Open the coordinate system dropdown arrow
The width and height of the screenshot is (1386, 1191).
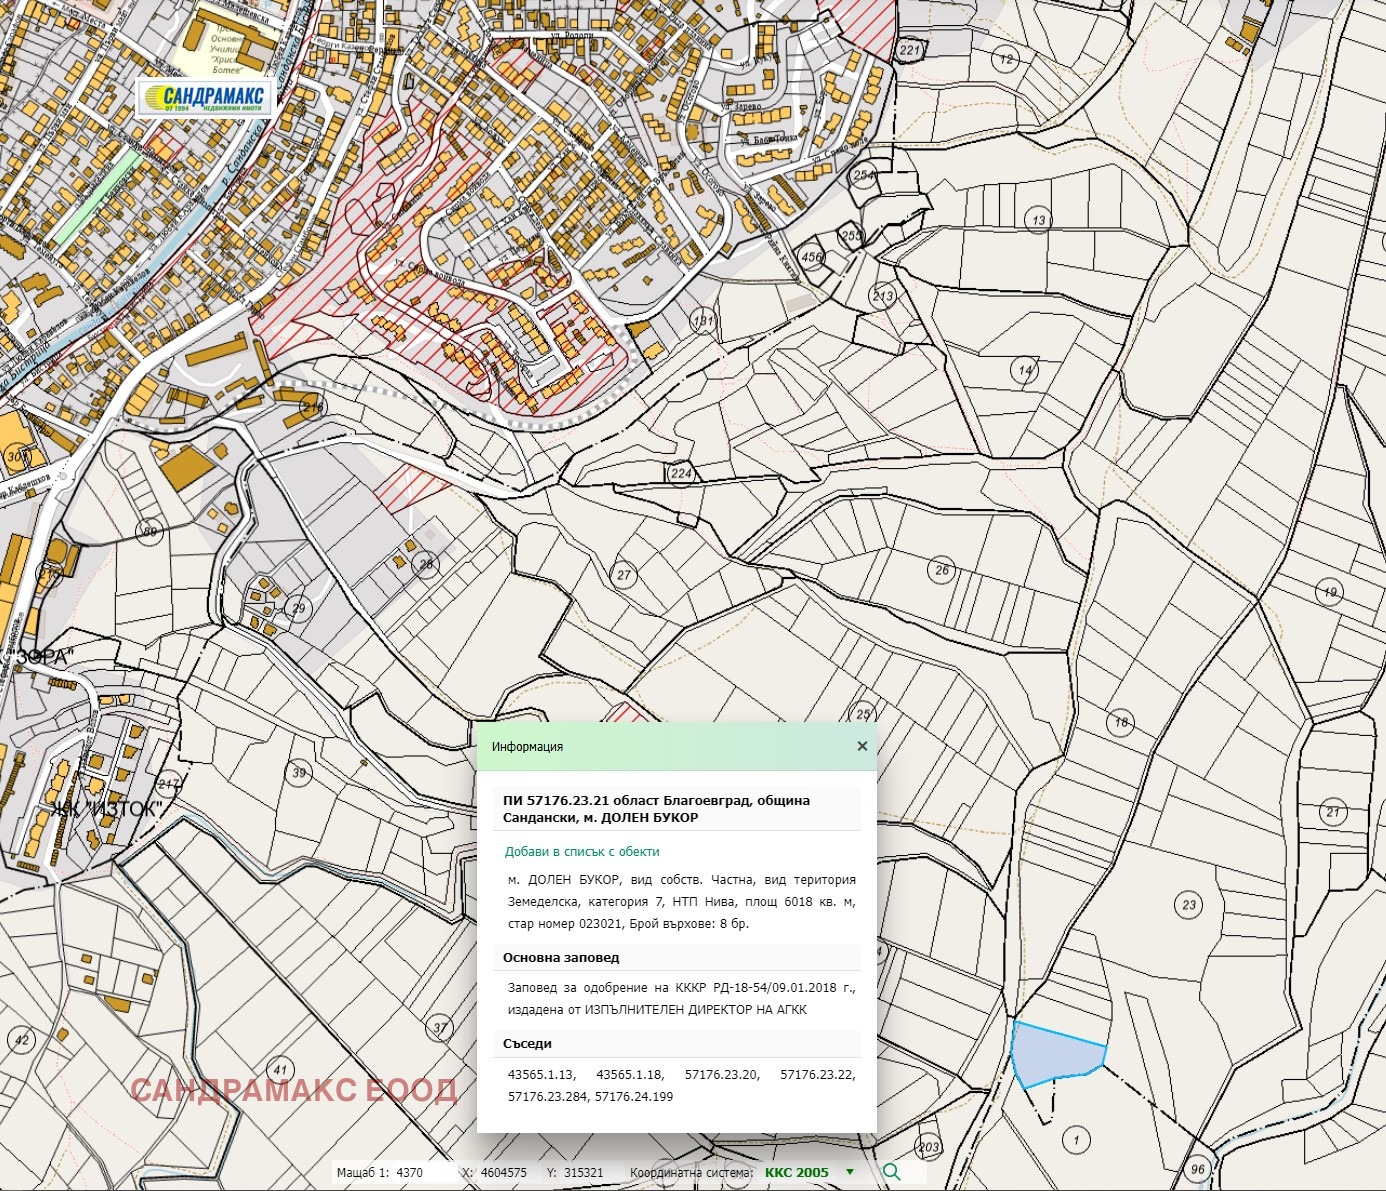pyautogui.click(x=850, y=1172)
